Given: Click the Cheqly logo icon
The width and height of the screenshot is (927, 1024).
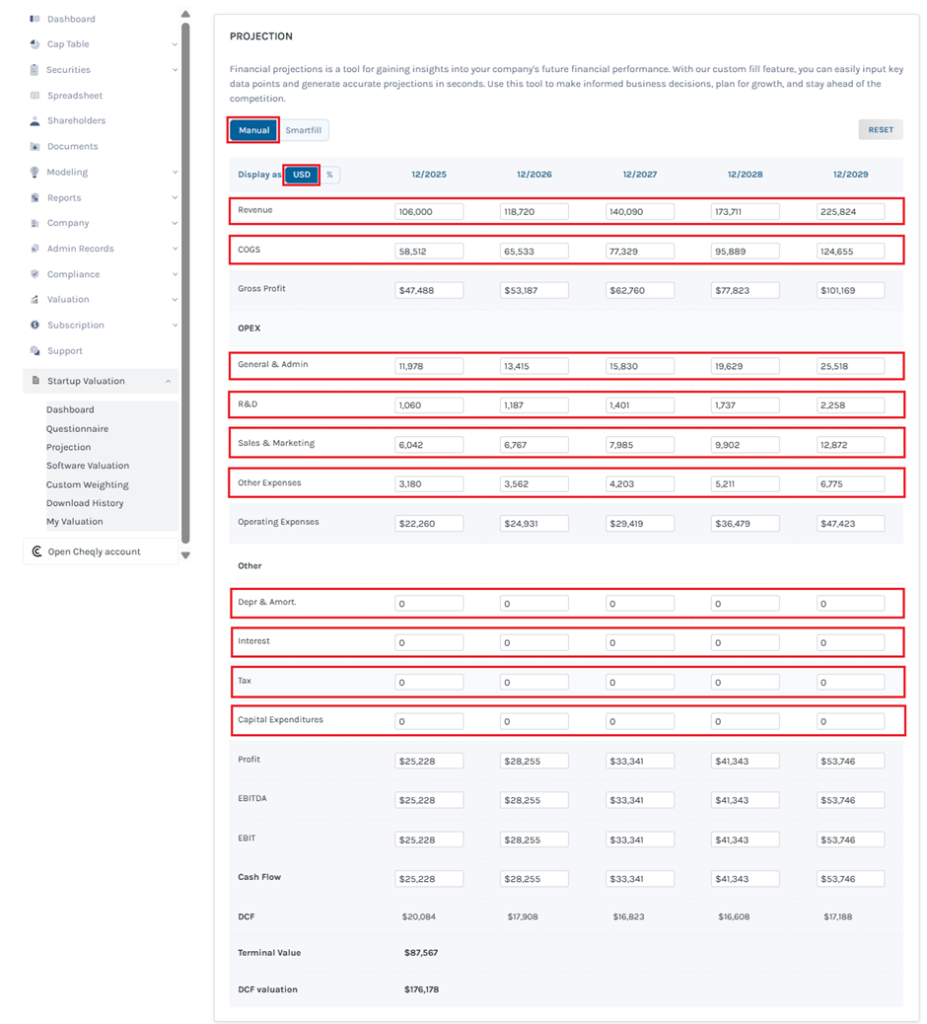Looking at the screenshot, I should [x=37, y=552].
